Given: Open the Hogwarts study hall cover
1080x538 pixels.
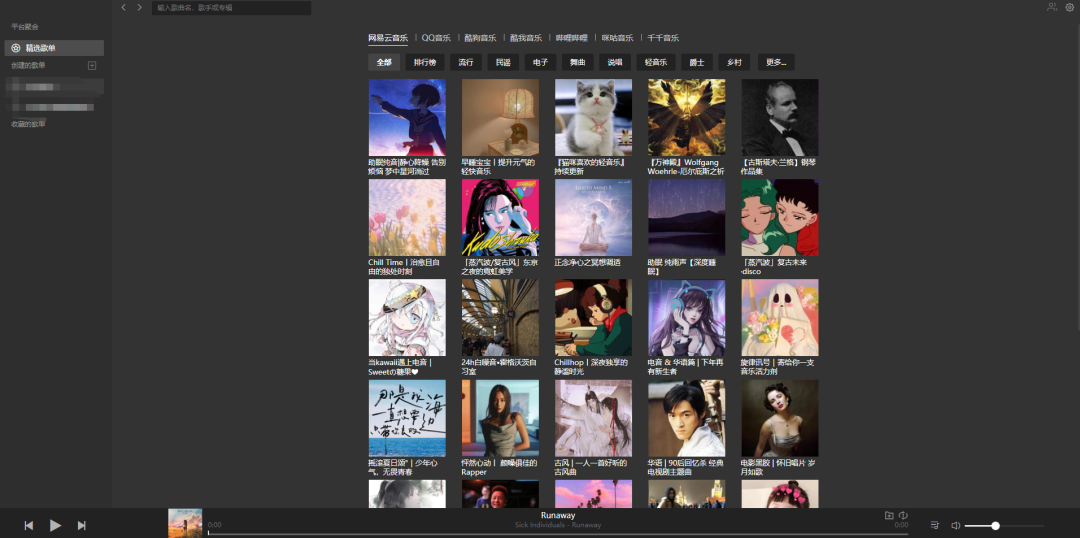Looking at the screenshot, I should [501, 318].
